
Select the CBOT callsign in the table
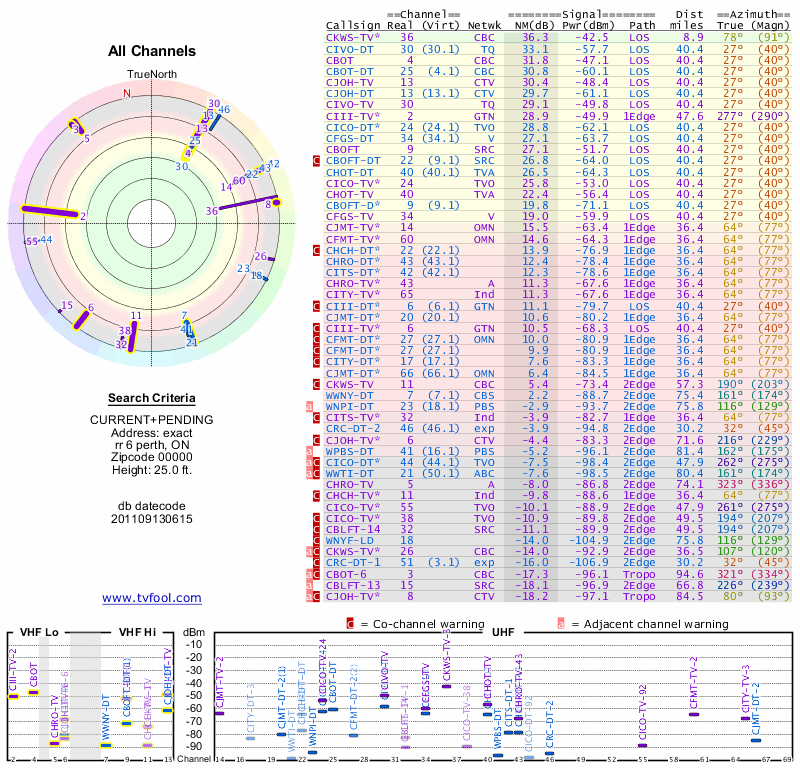(x=342, y=60)
